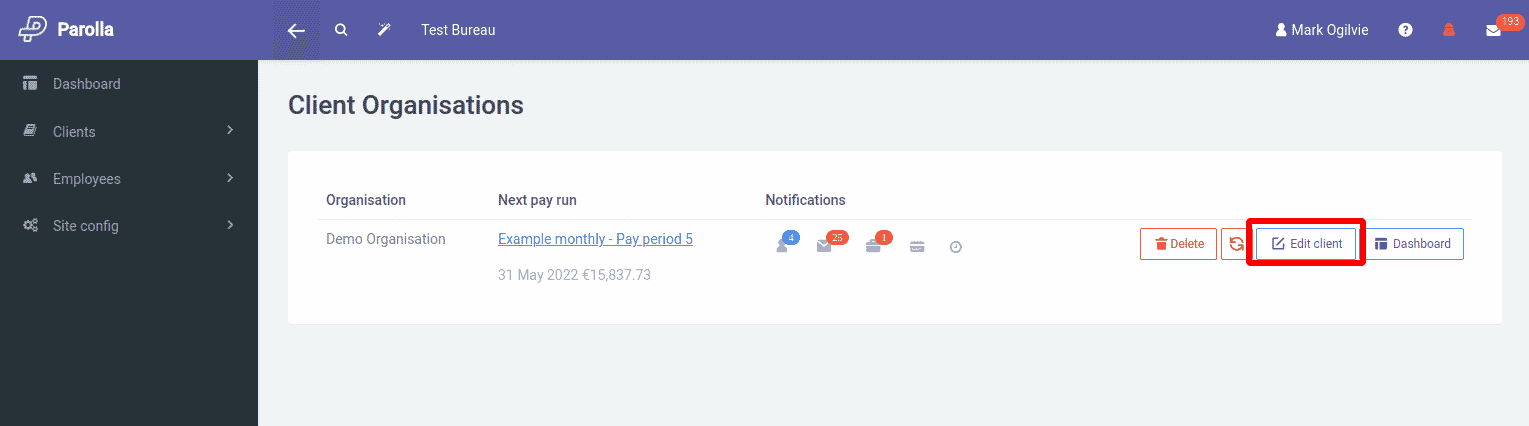
Task: Click the Edit client button
Action: click(1306, 244)
